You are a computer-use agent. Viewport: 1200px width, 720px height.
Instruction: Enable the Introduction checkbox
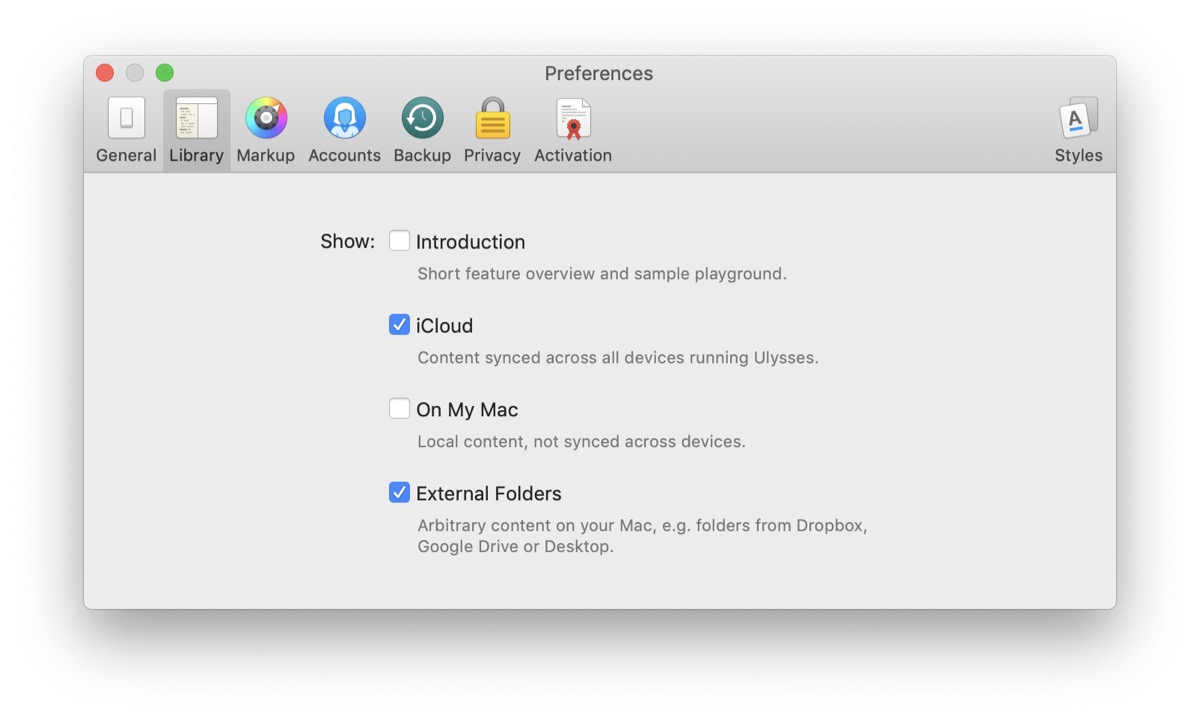399,241
